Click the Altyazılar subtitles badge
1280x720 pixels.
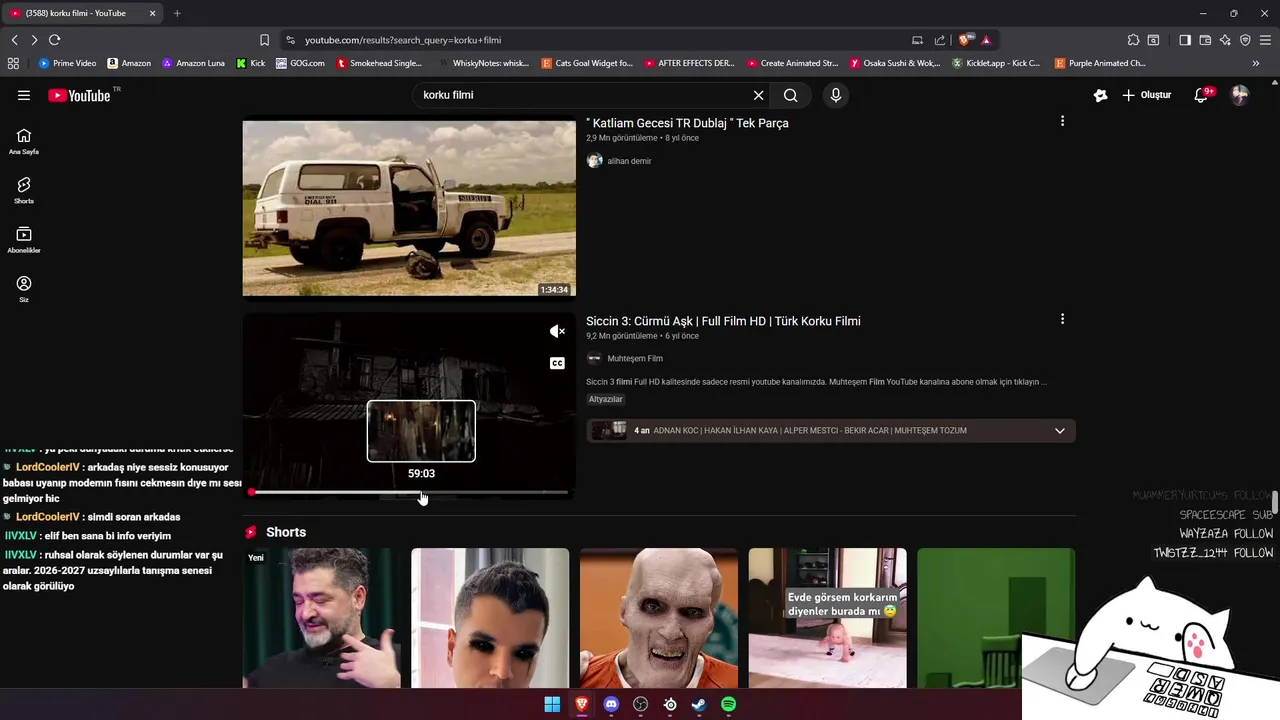click(x=605, y=399)
